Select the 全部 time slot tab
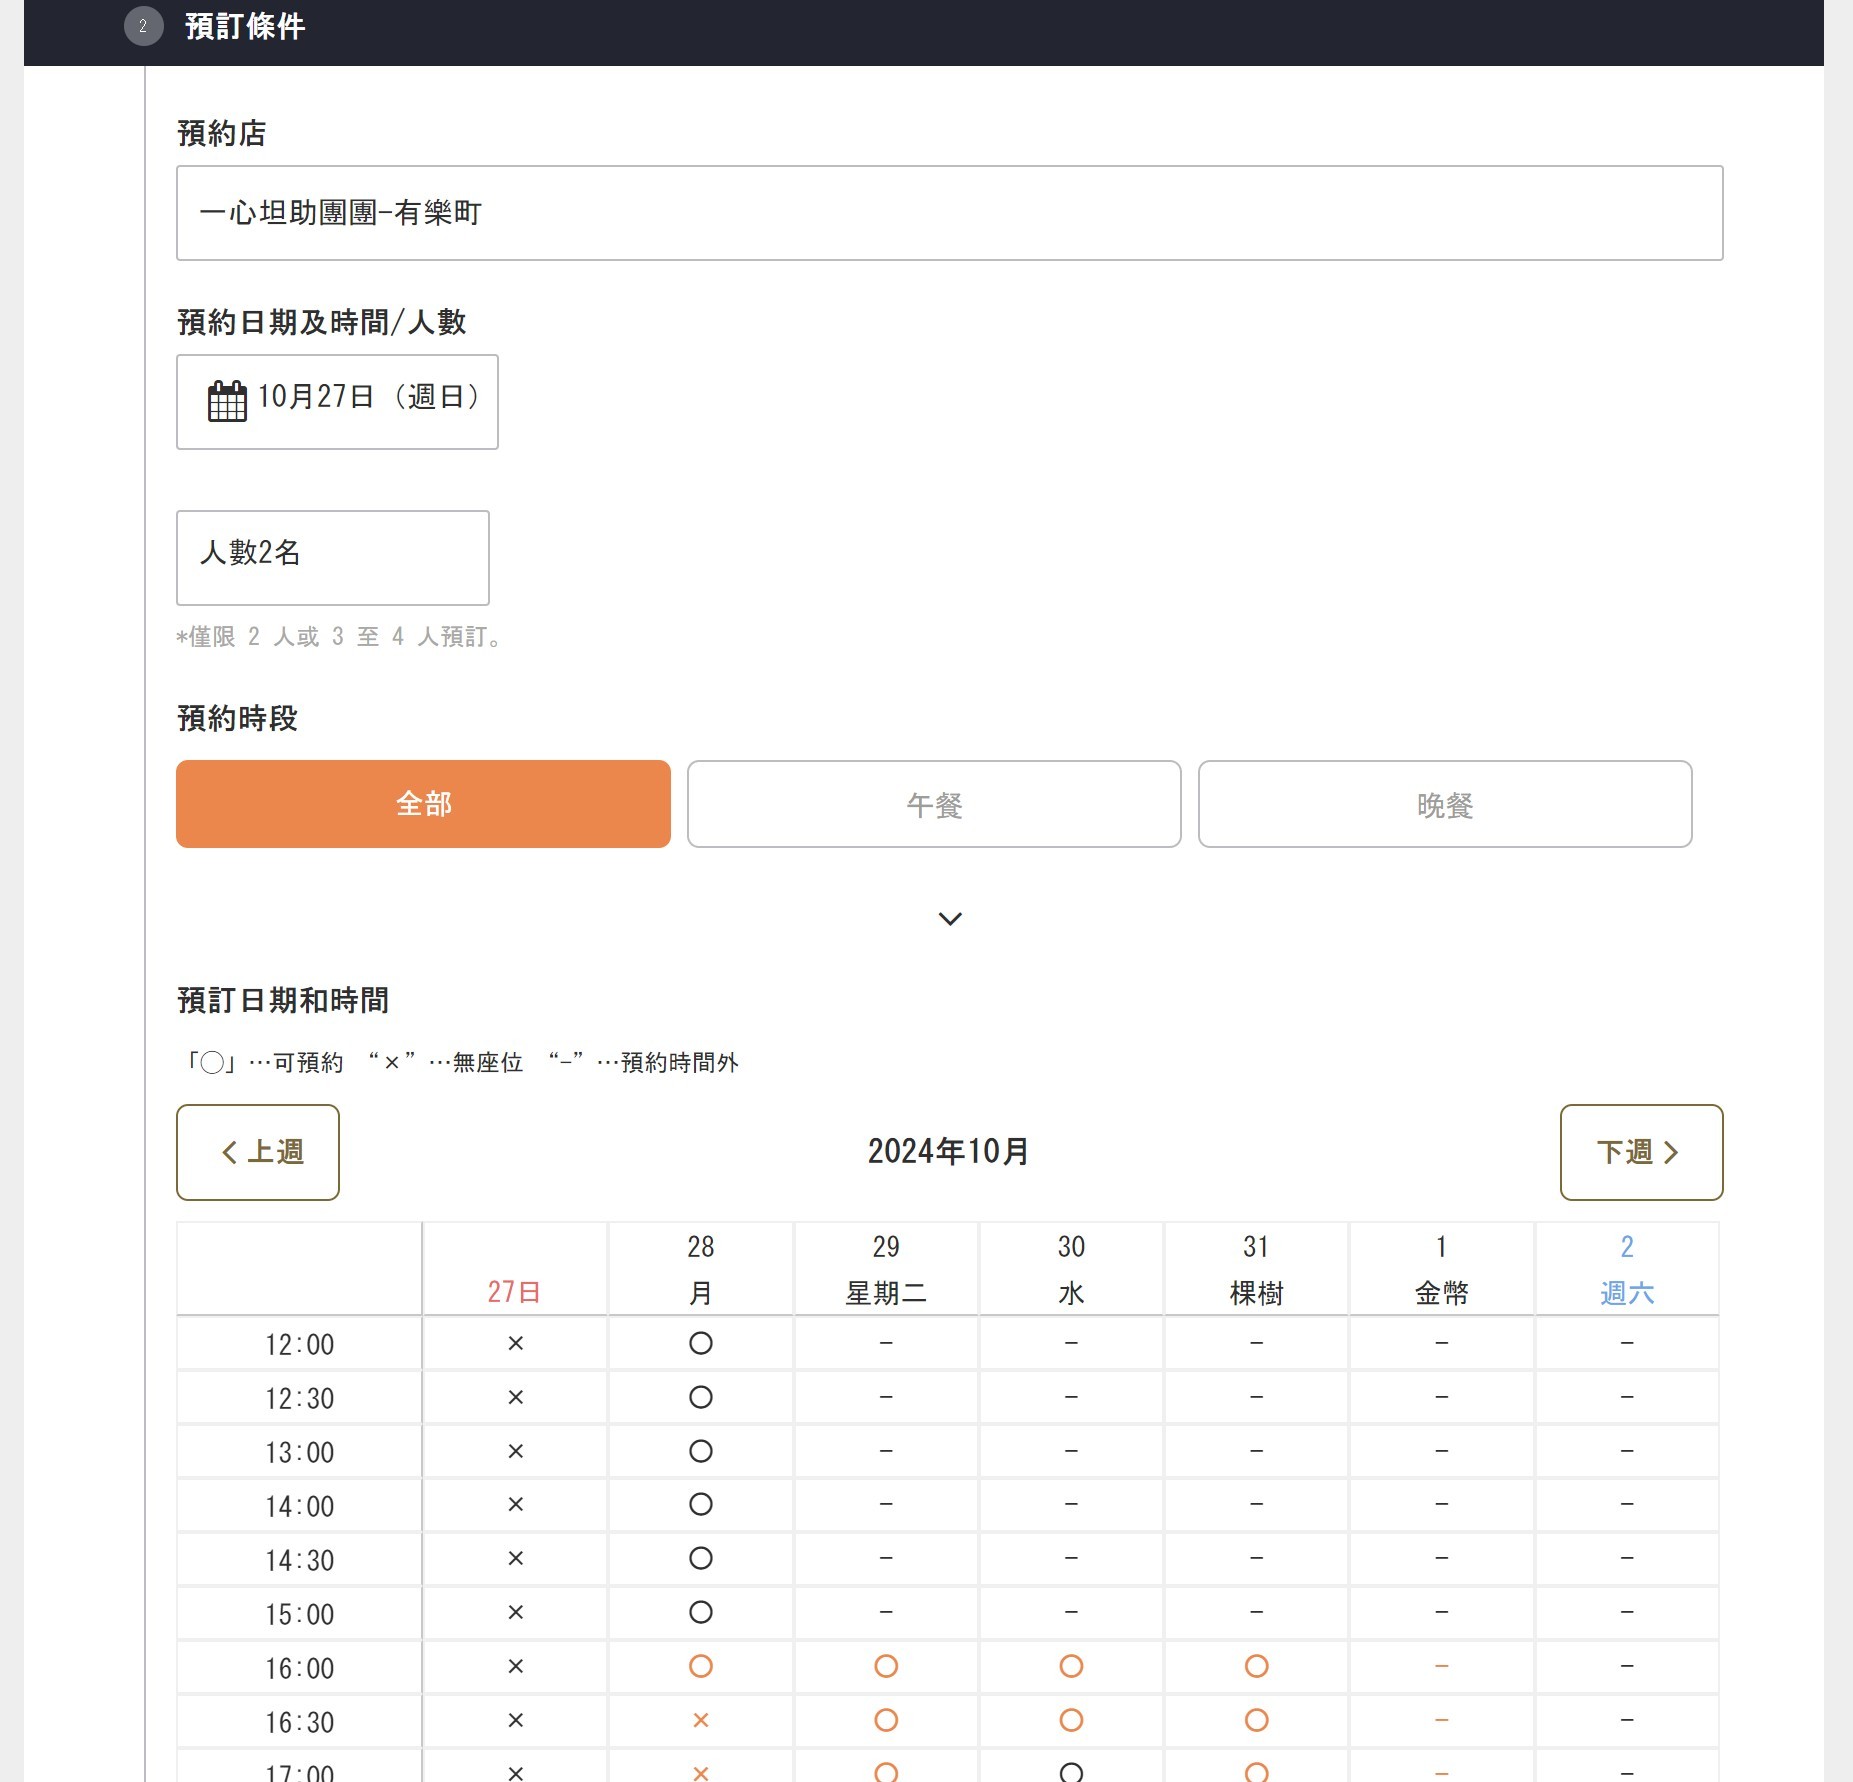 [x=423, y=804]
